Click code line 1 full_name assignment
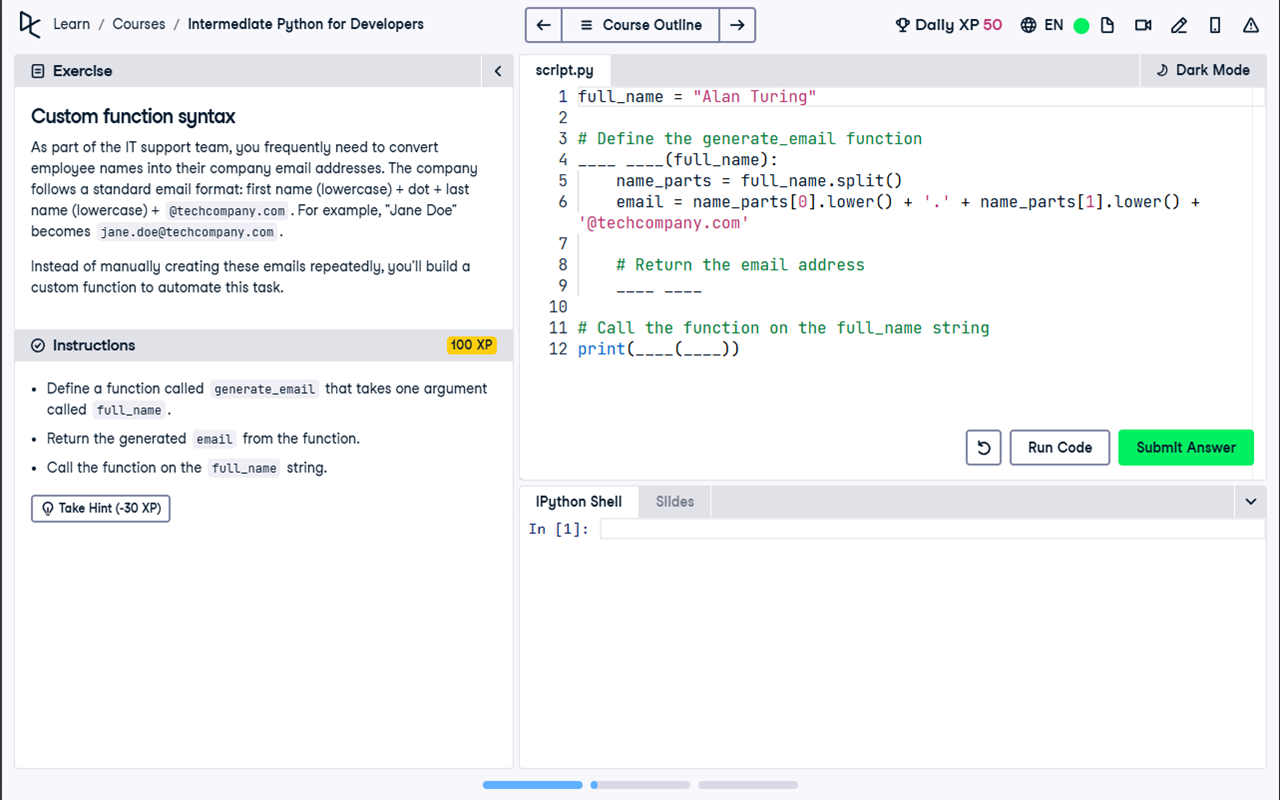The image size is (1280, 800). click(697, 97)
